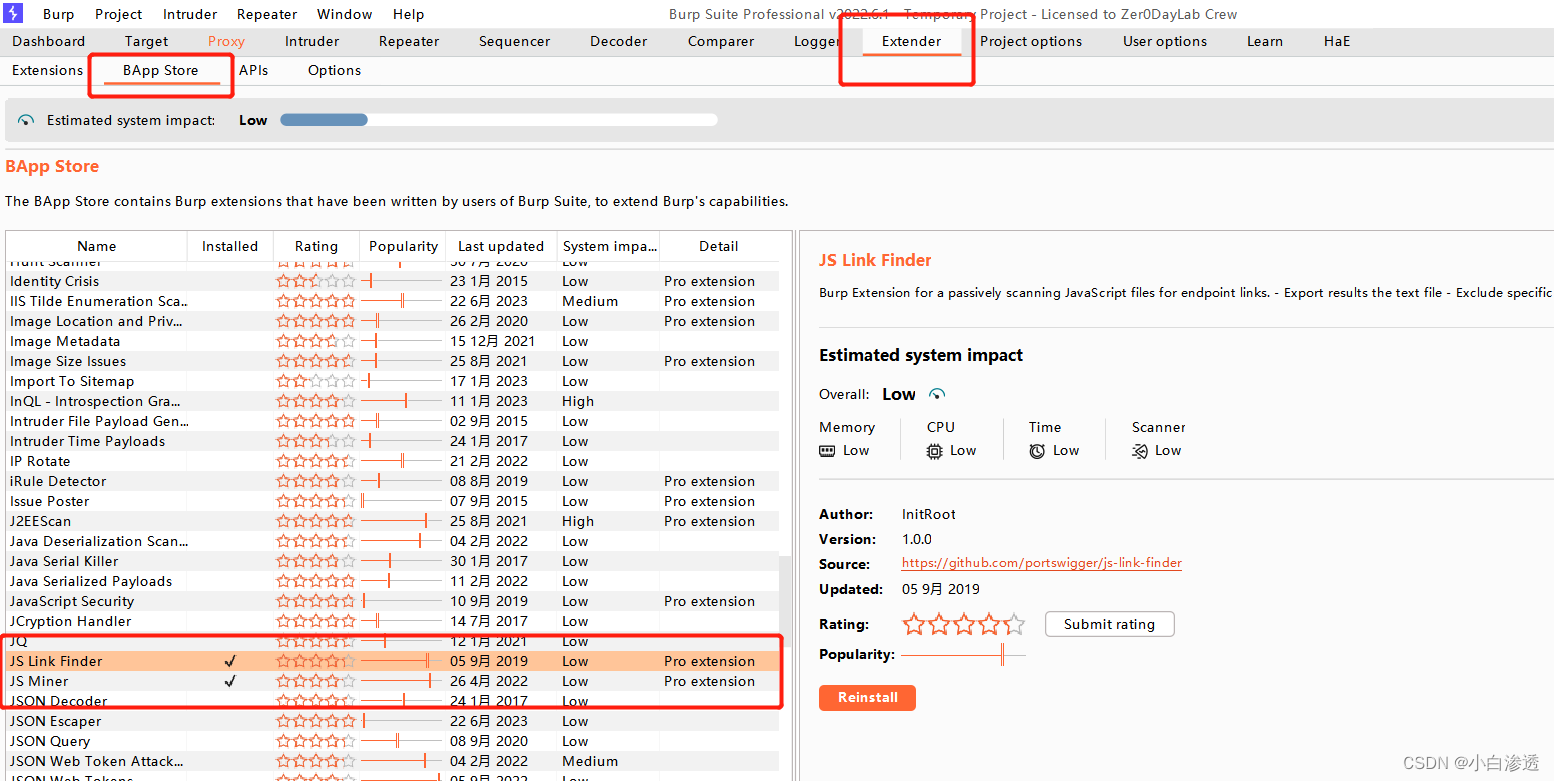Select the Java Serial Killer row
This screenshot has width=1554, height=781.
392,561
